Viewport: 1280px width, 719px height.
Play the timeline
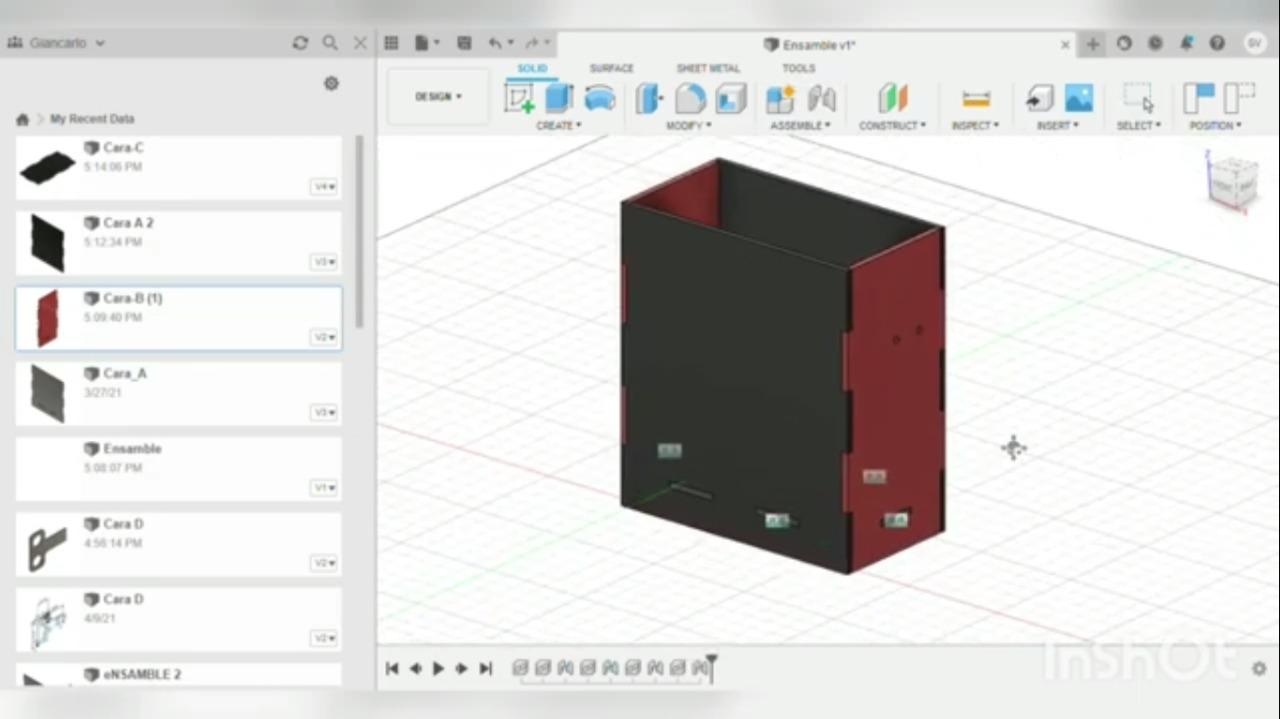(x=438, y=668)
